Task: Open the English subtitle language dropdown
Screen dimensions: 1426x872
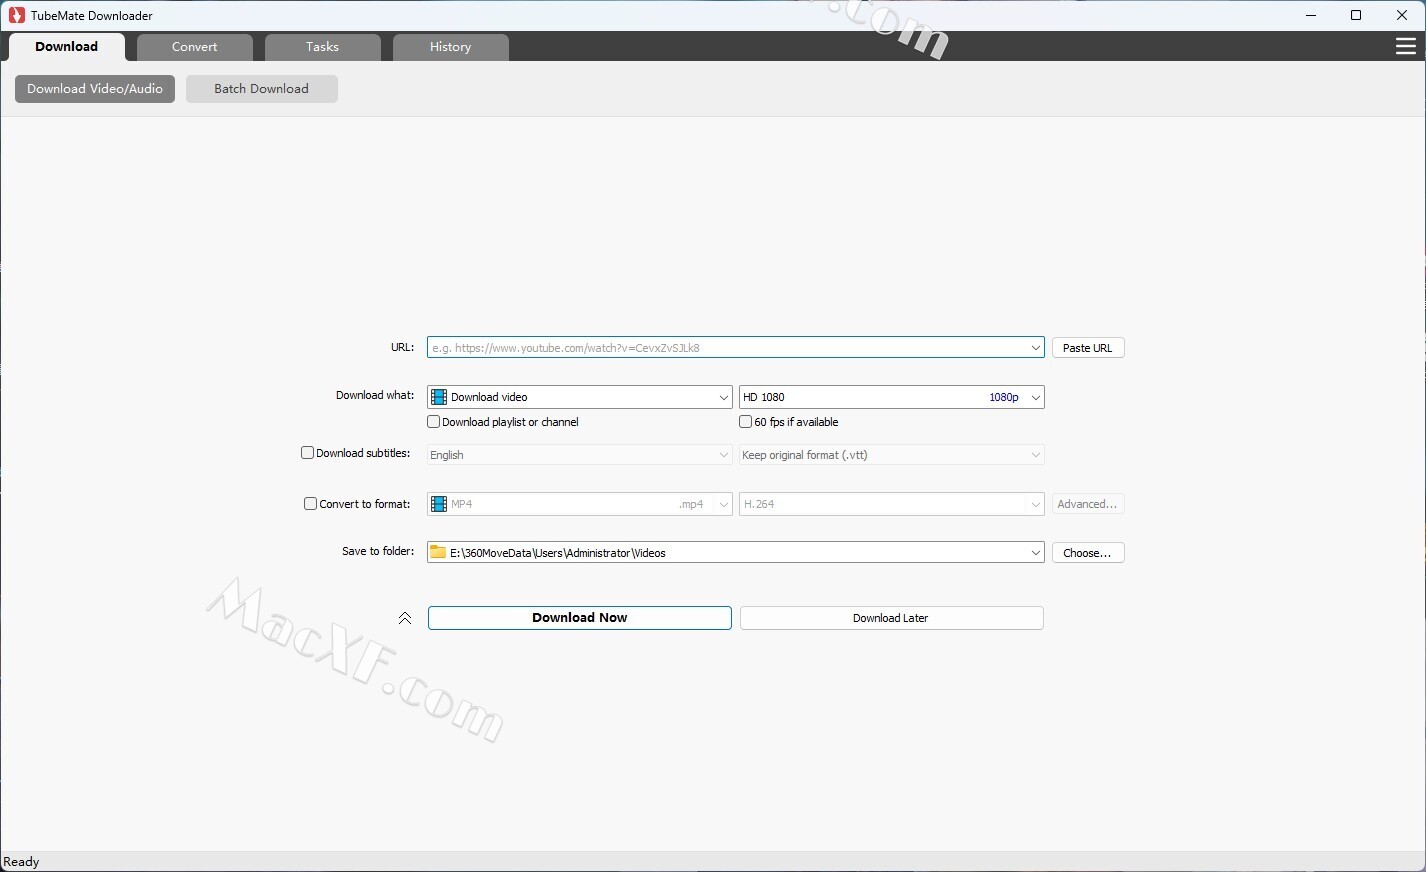Action: coord(580,455)
